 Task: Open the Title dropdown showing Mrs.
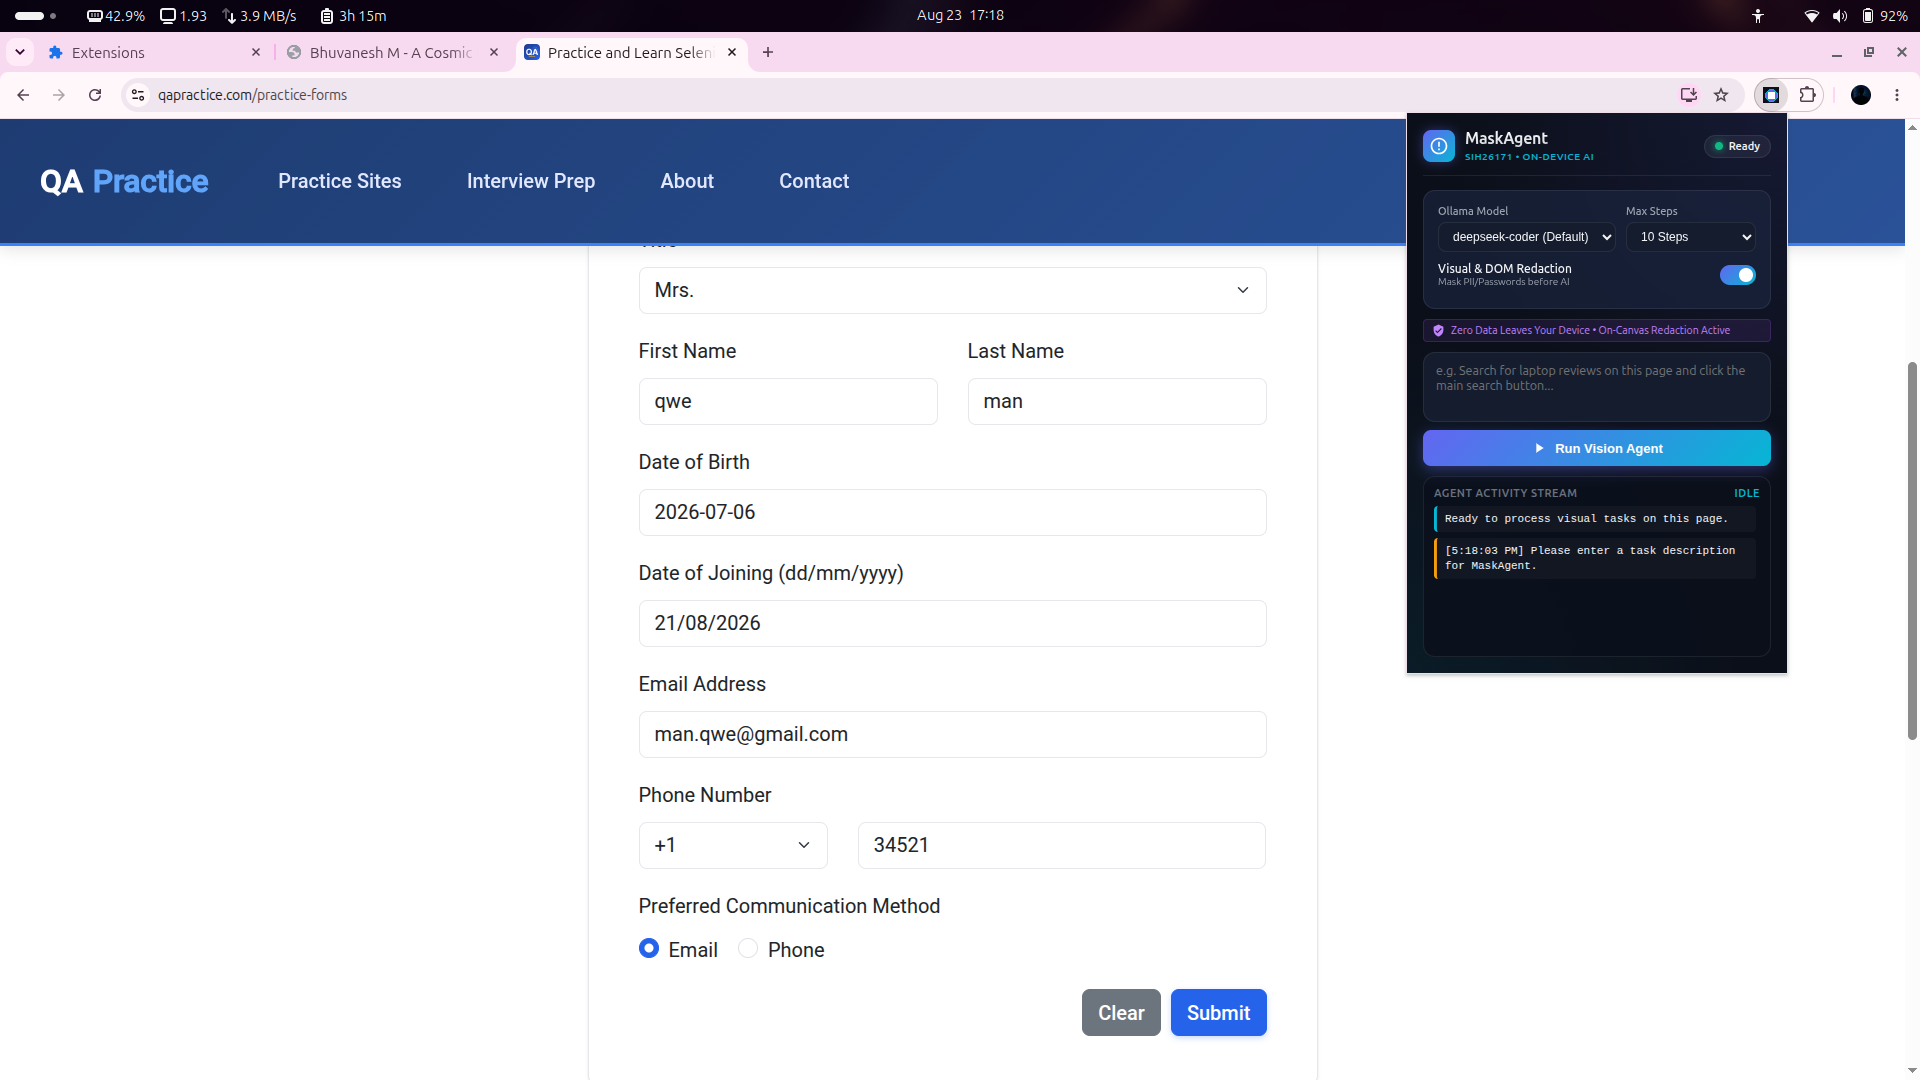952,290
